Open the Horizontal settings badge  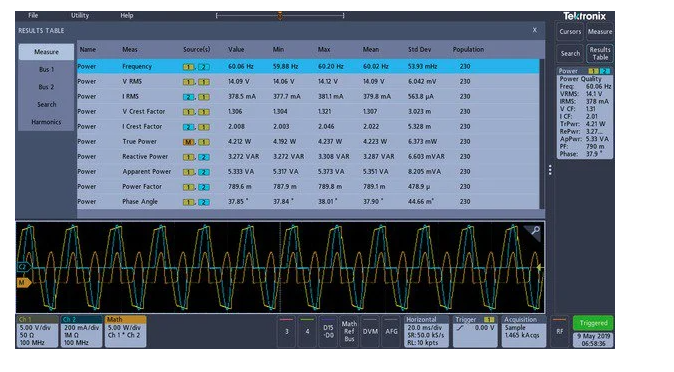(426, 331)
